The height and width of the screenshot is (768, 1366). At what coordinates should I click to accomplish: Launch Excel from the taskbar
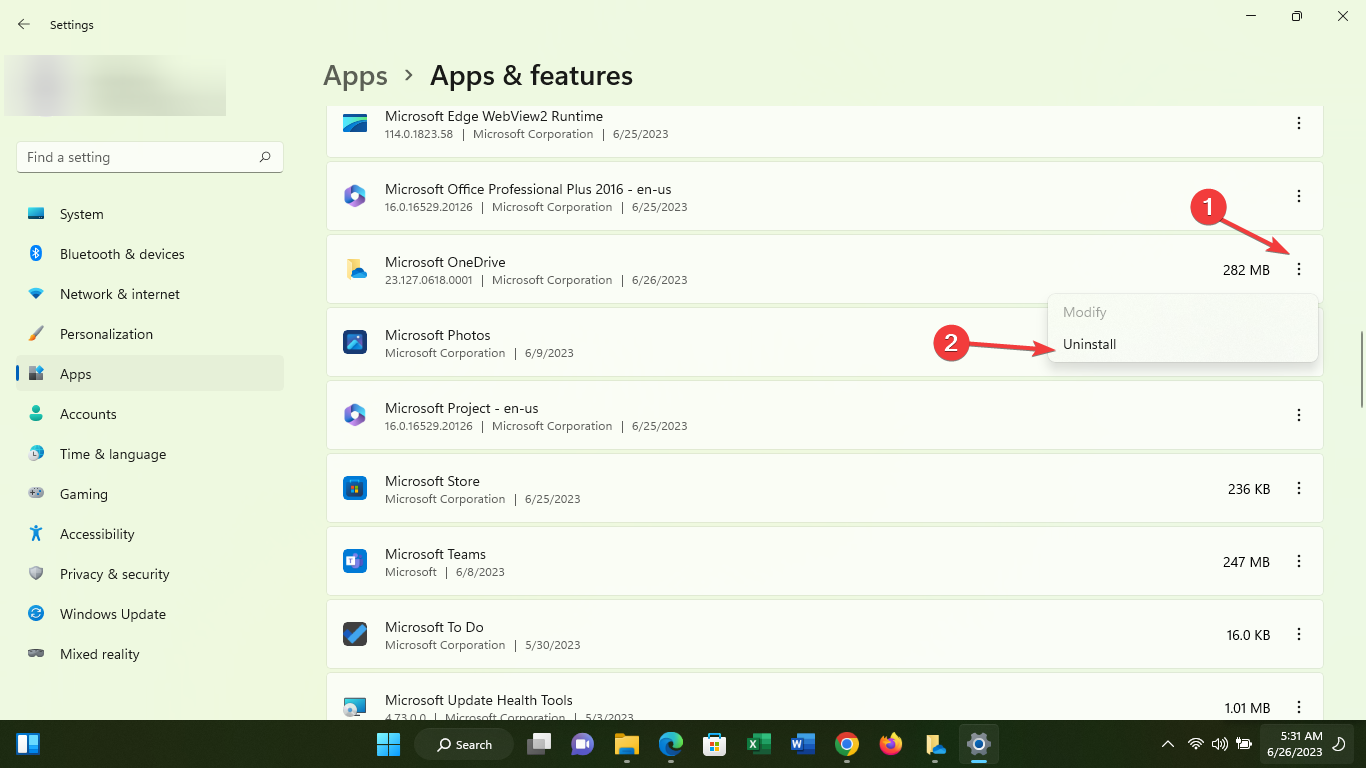pyautogui.click(x=758, y=744)
